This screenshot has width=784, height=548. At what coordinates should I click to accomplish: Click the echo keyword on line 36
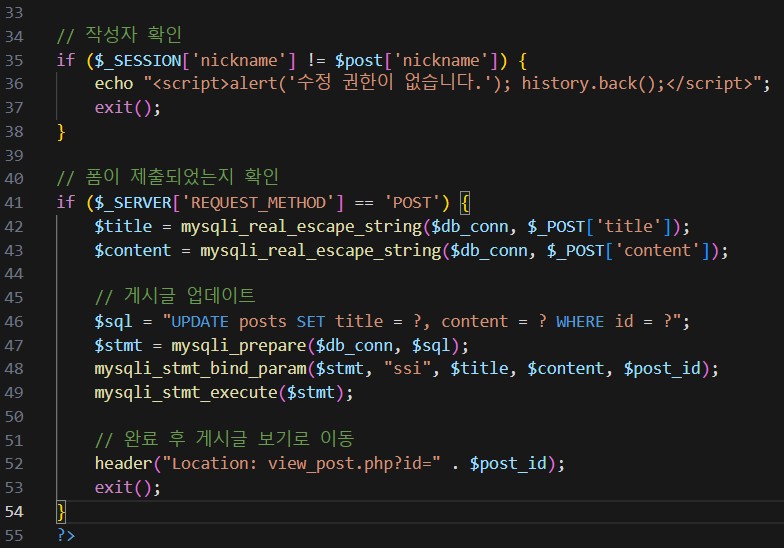114,84
